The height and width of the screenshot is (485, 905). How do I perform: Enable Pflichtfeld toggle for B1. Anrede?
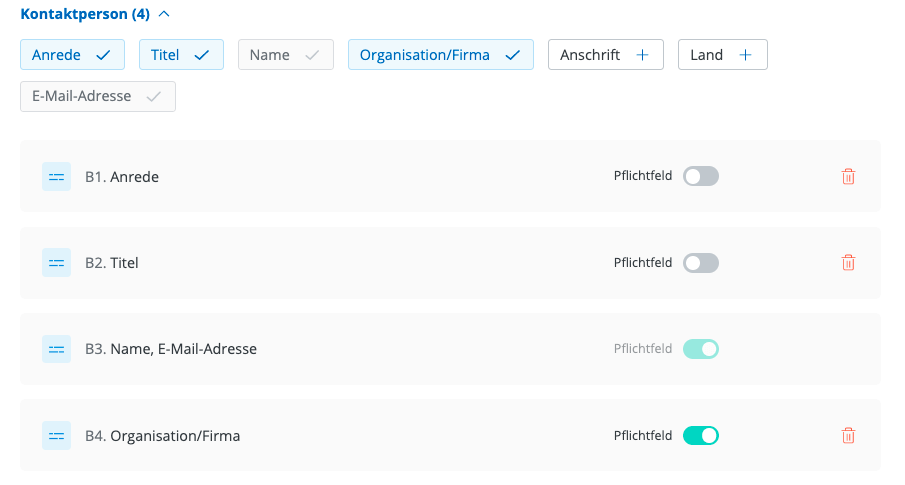tap(700, 177)
